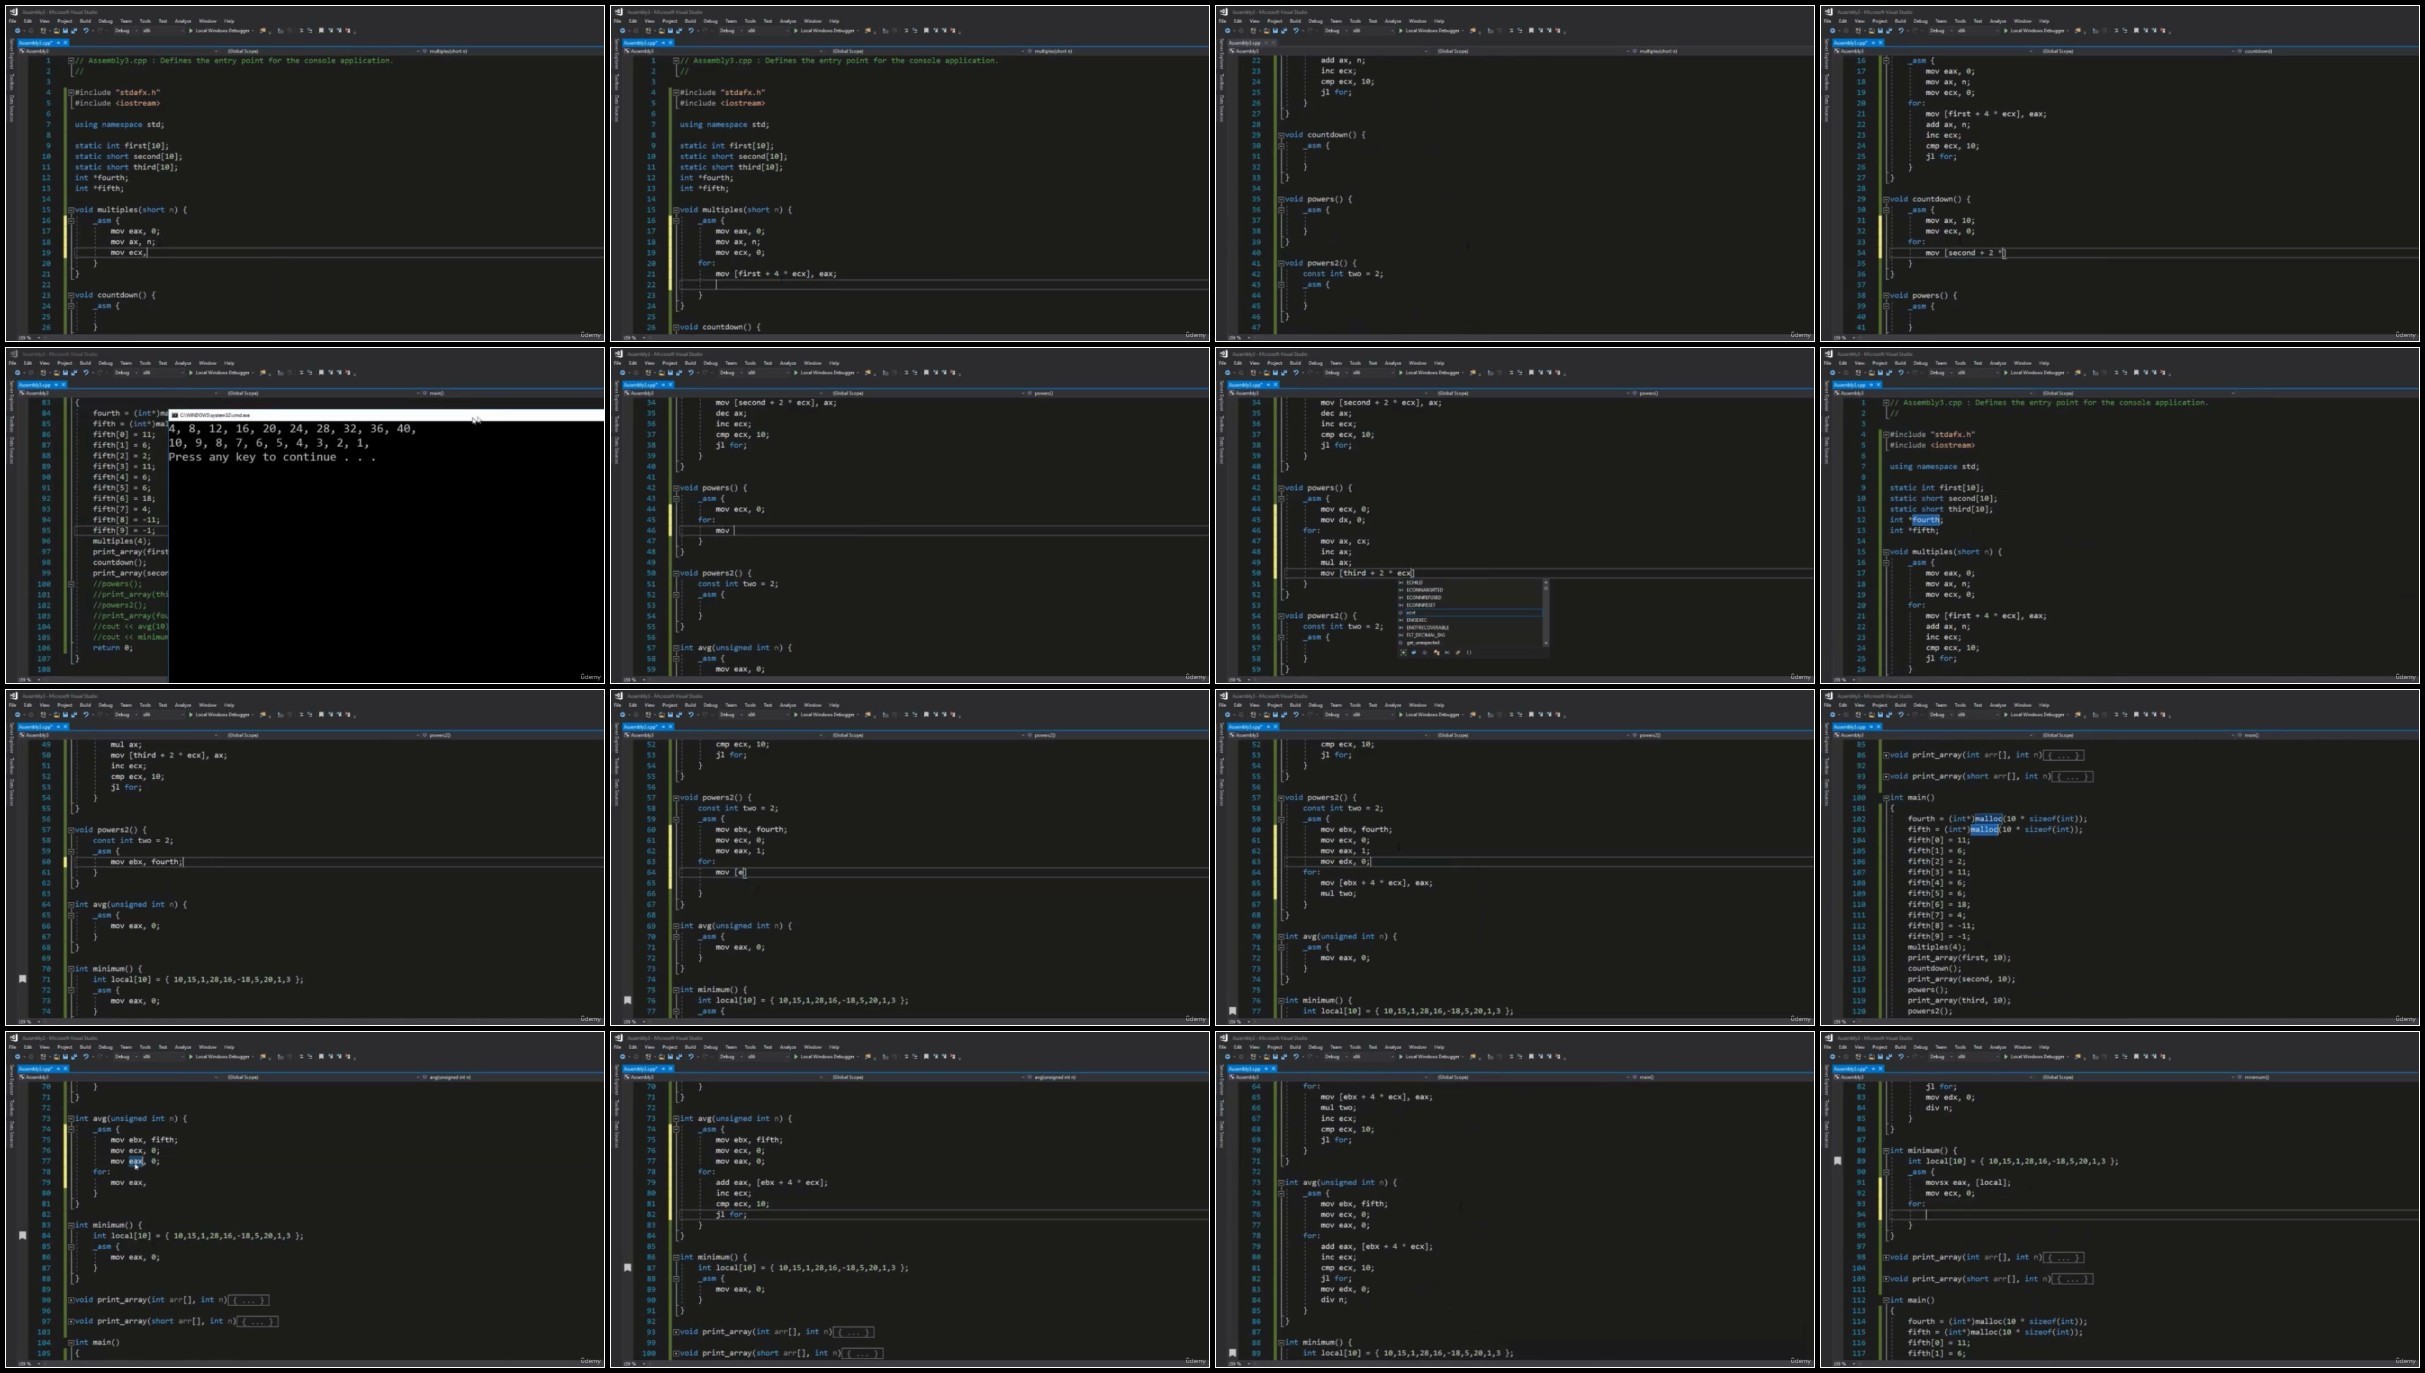Start Local Windows Debugger
Viewport: 2425px width, 1373px height.
215,31
